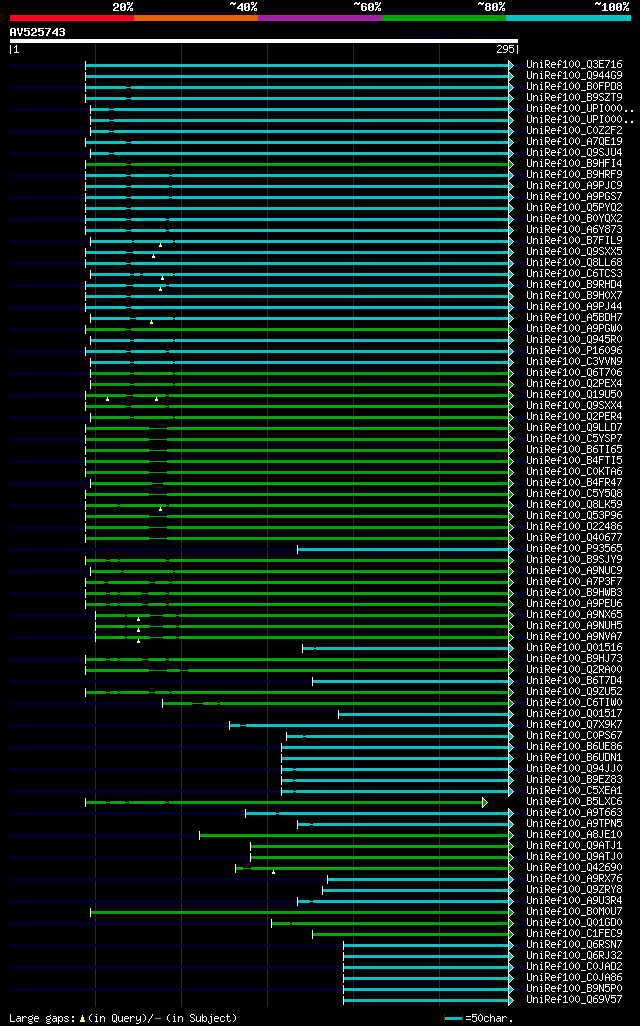Viewport: 640px width, 1026px height.
Task: Select label UniRef100_Q19U50
Action: tap(575, 395)
